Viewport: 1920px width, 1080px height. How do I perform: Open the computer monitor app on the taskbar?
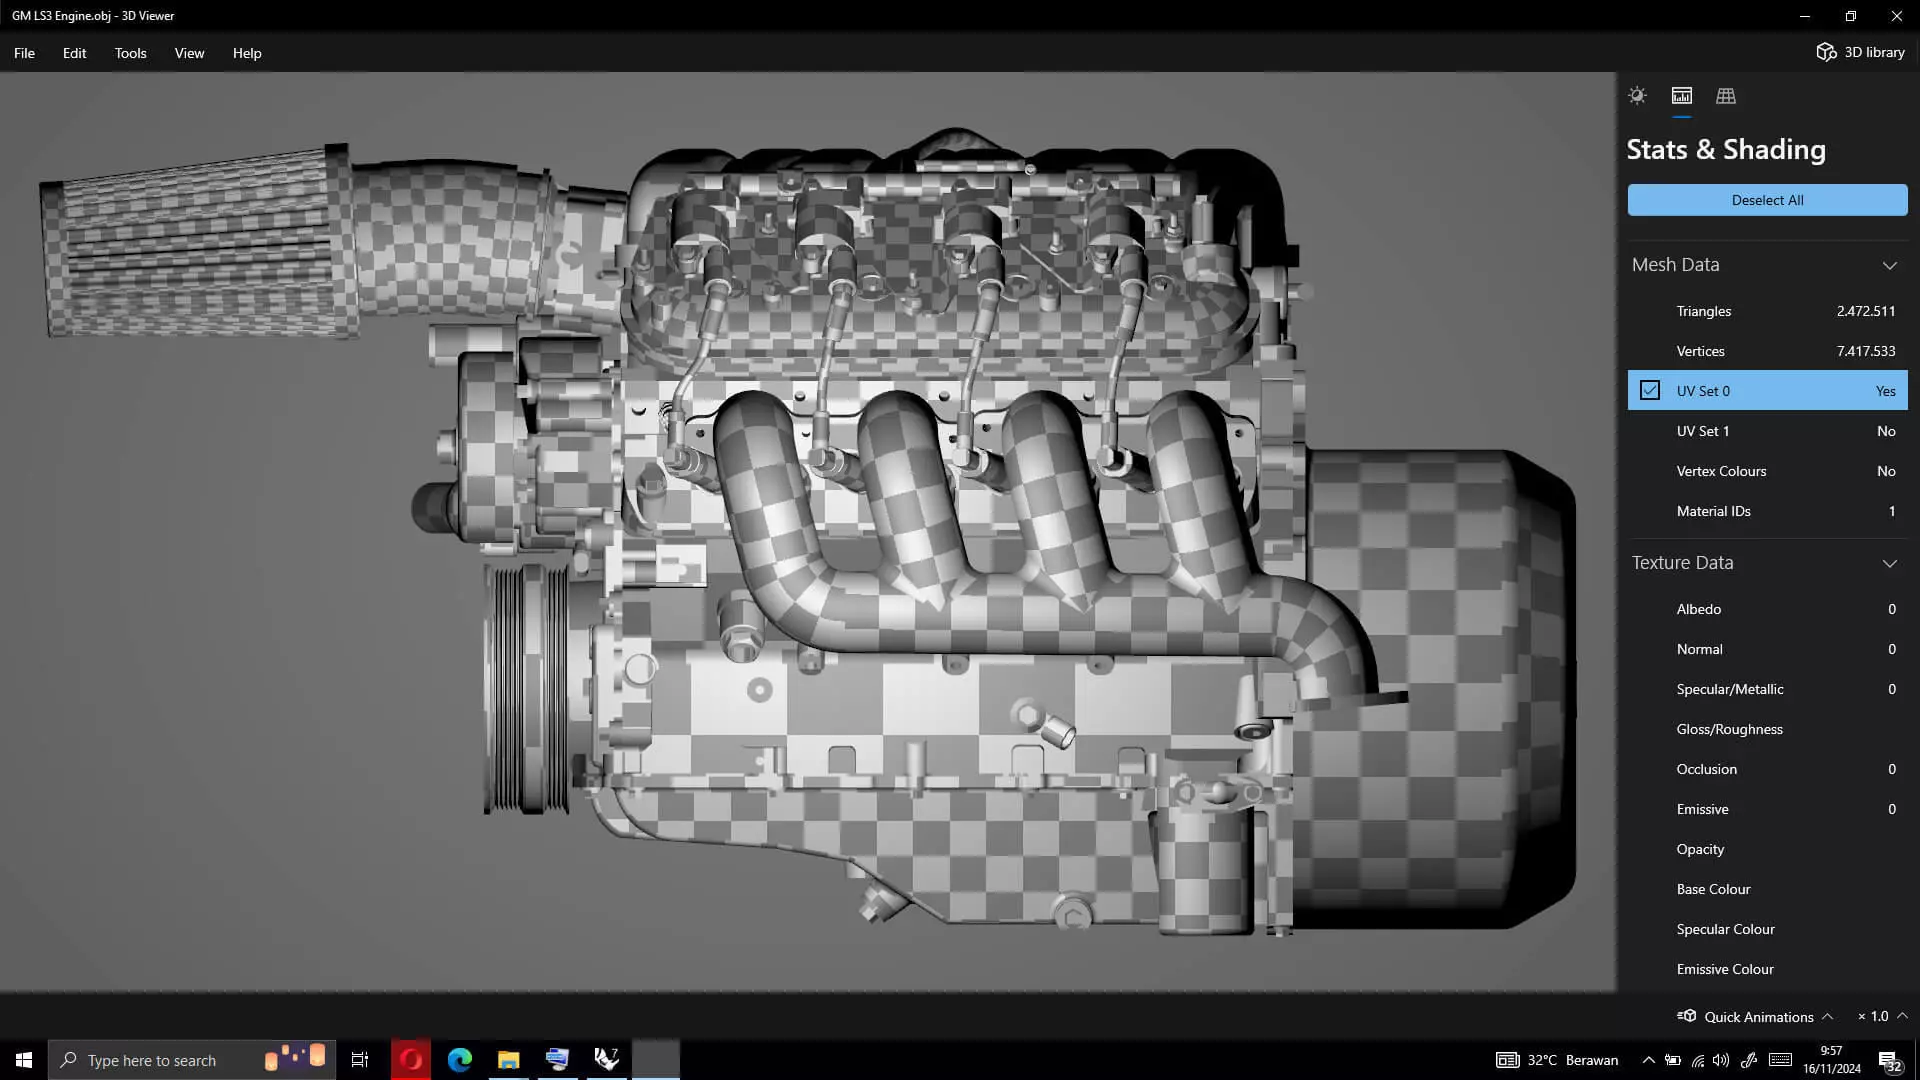pos(558,1060)
